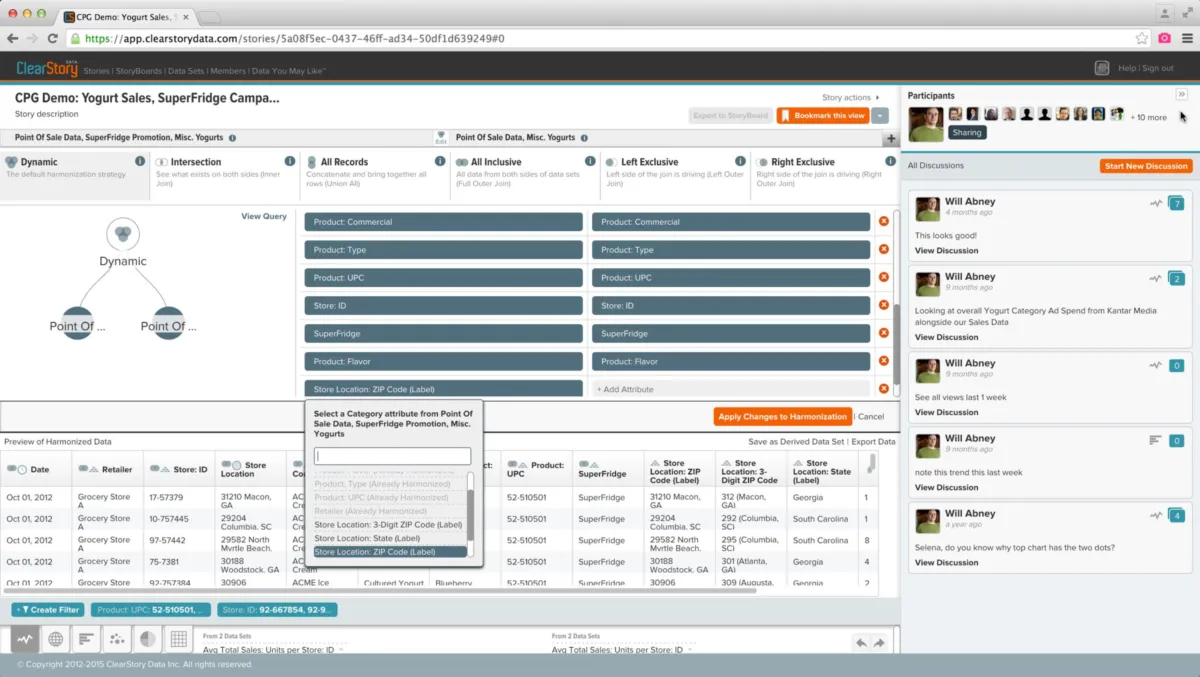This screenshot has height=677, width=1200.
Task: Bookmark page with Chrome star icon
Action: click(1142, 38)
